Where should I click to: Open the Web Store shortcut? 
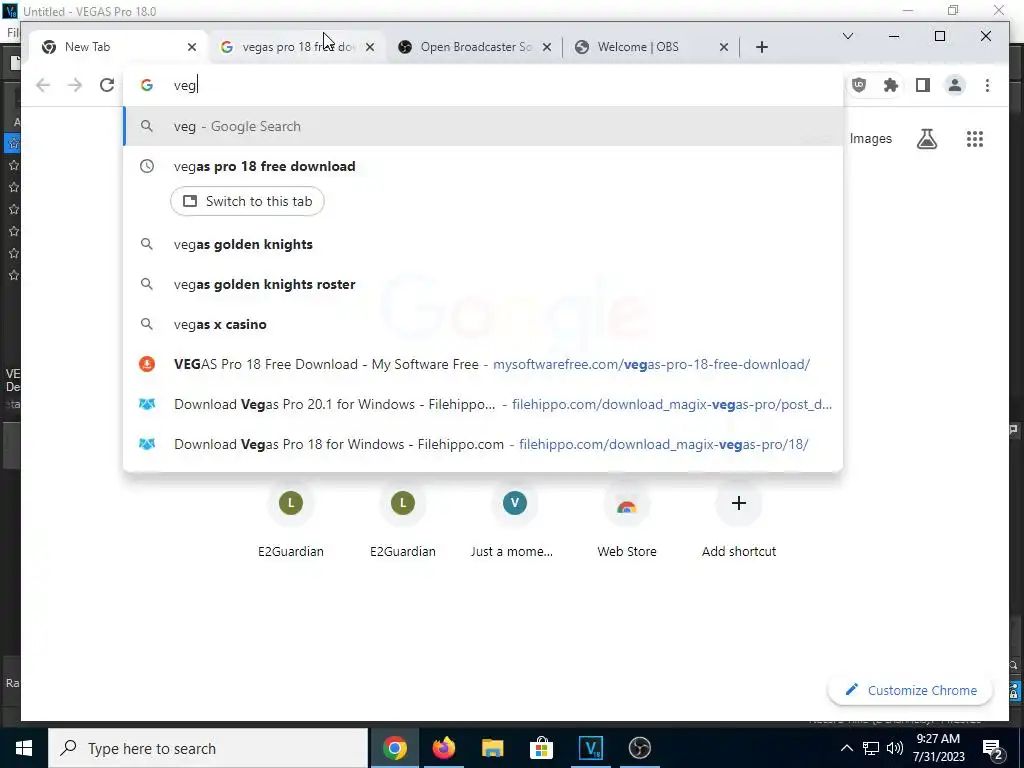tap(626, 522)
